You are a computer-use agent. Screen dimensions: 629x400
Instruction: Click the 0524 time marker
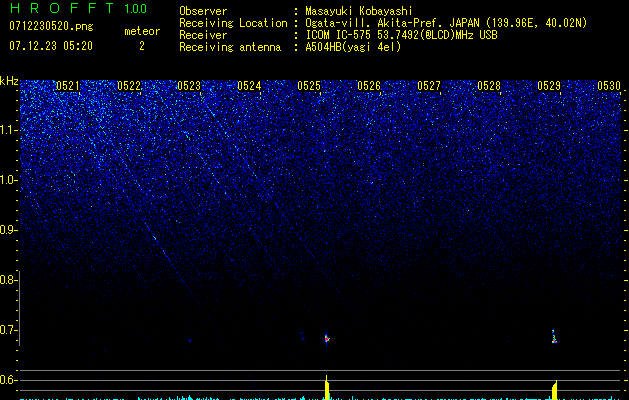(249, 86)
